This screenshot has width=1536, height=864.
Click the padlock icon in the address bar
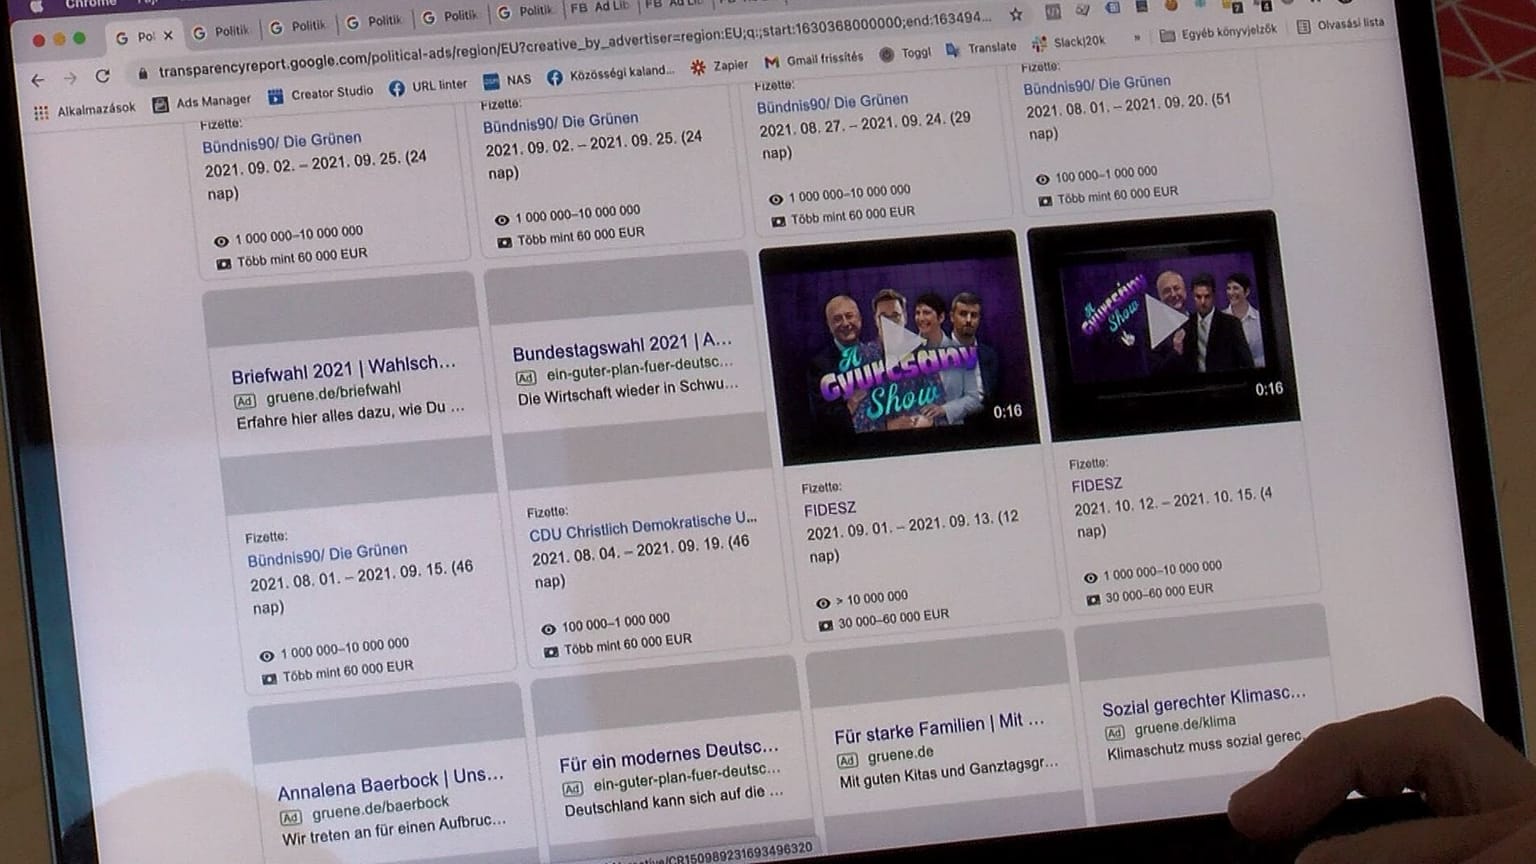(x=142, y=73)
